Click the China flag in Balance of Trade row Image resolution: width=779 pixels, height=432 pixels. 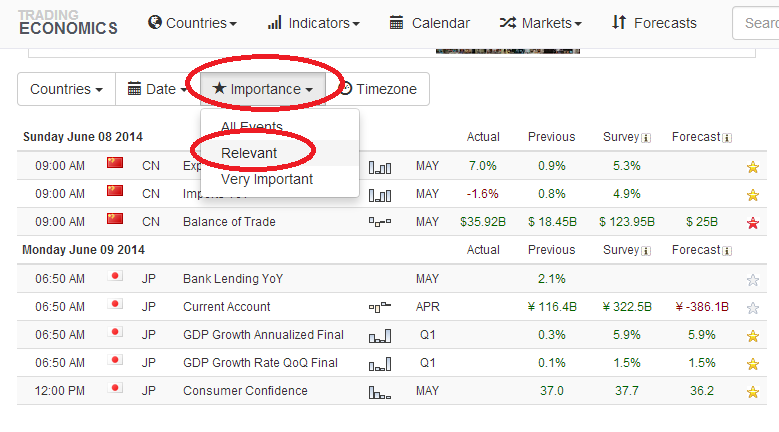pyautogui.click(x=115, y=221)
